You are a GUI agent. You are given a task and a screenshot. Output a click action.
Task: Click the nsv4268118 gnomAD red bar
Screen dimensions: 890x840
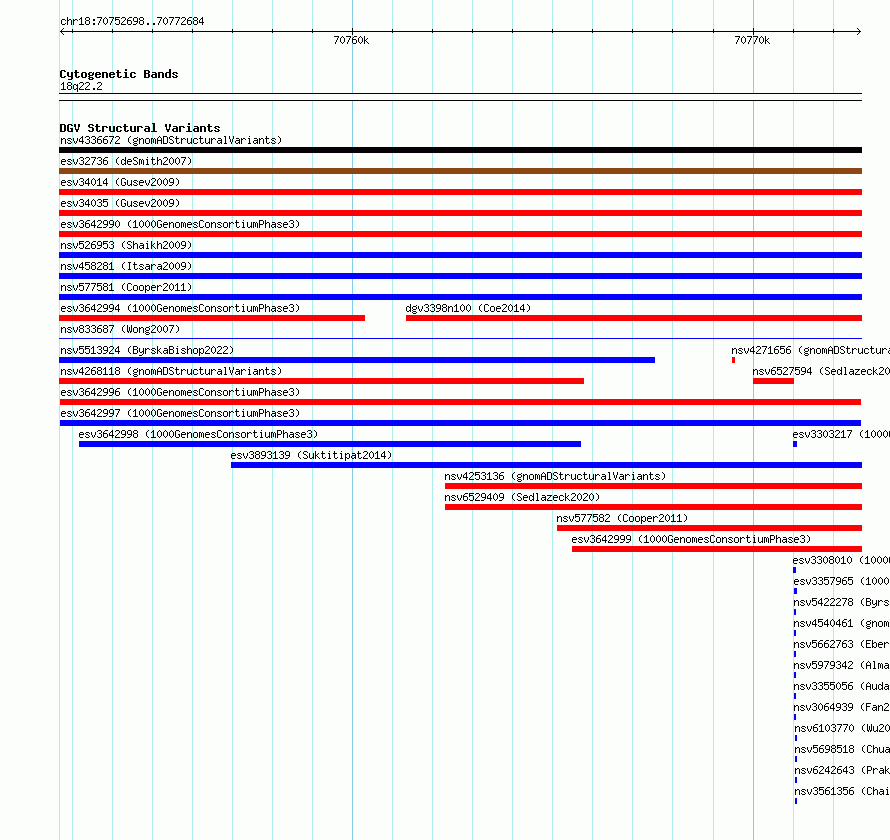tap(321, 381)
